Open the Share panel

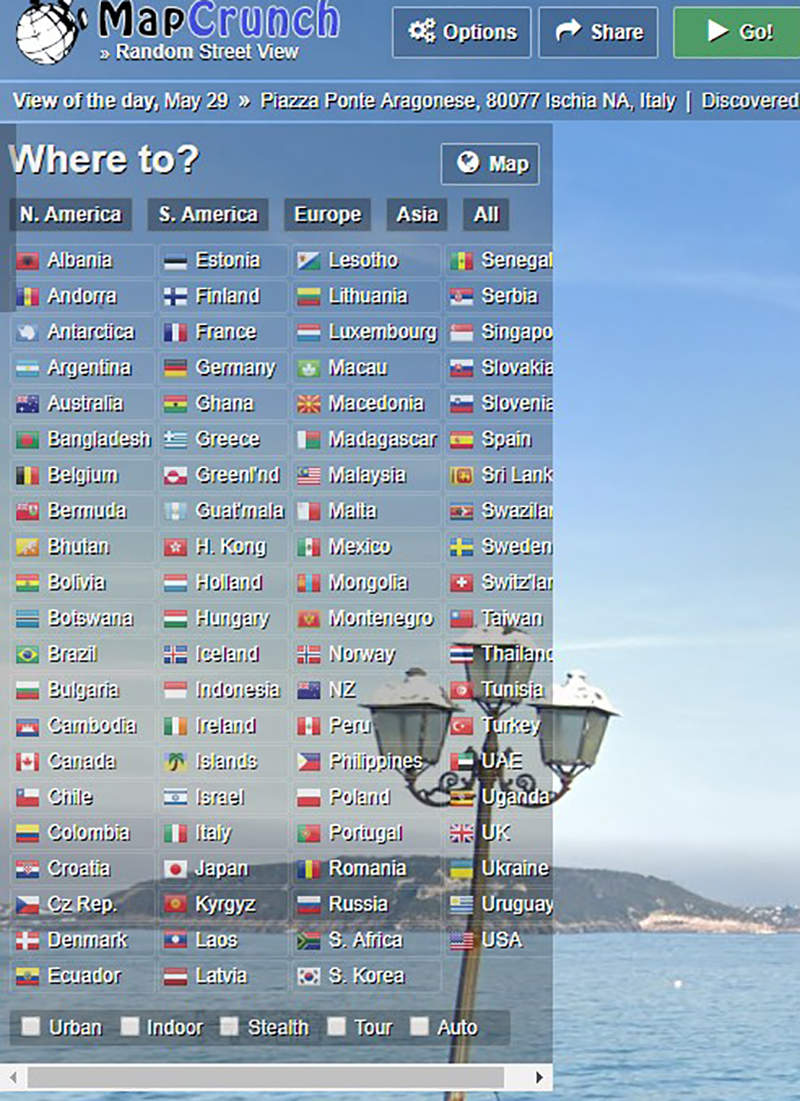pyautogui.click(x=598, y=32)
